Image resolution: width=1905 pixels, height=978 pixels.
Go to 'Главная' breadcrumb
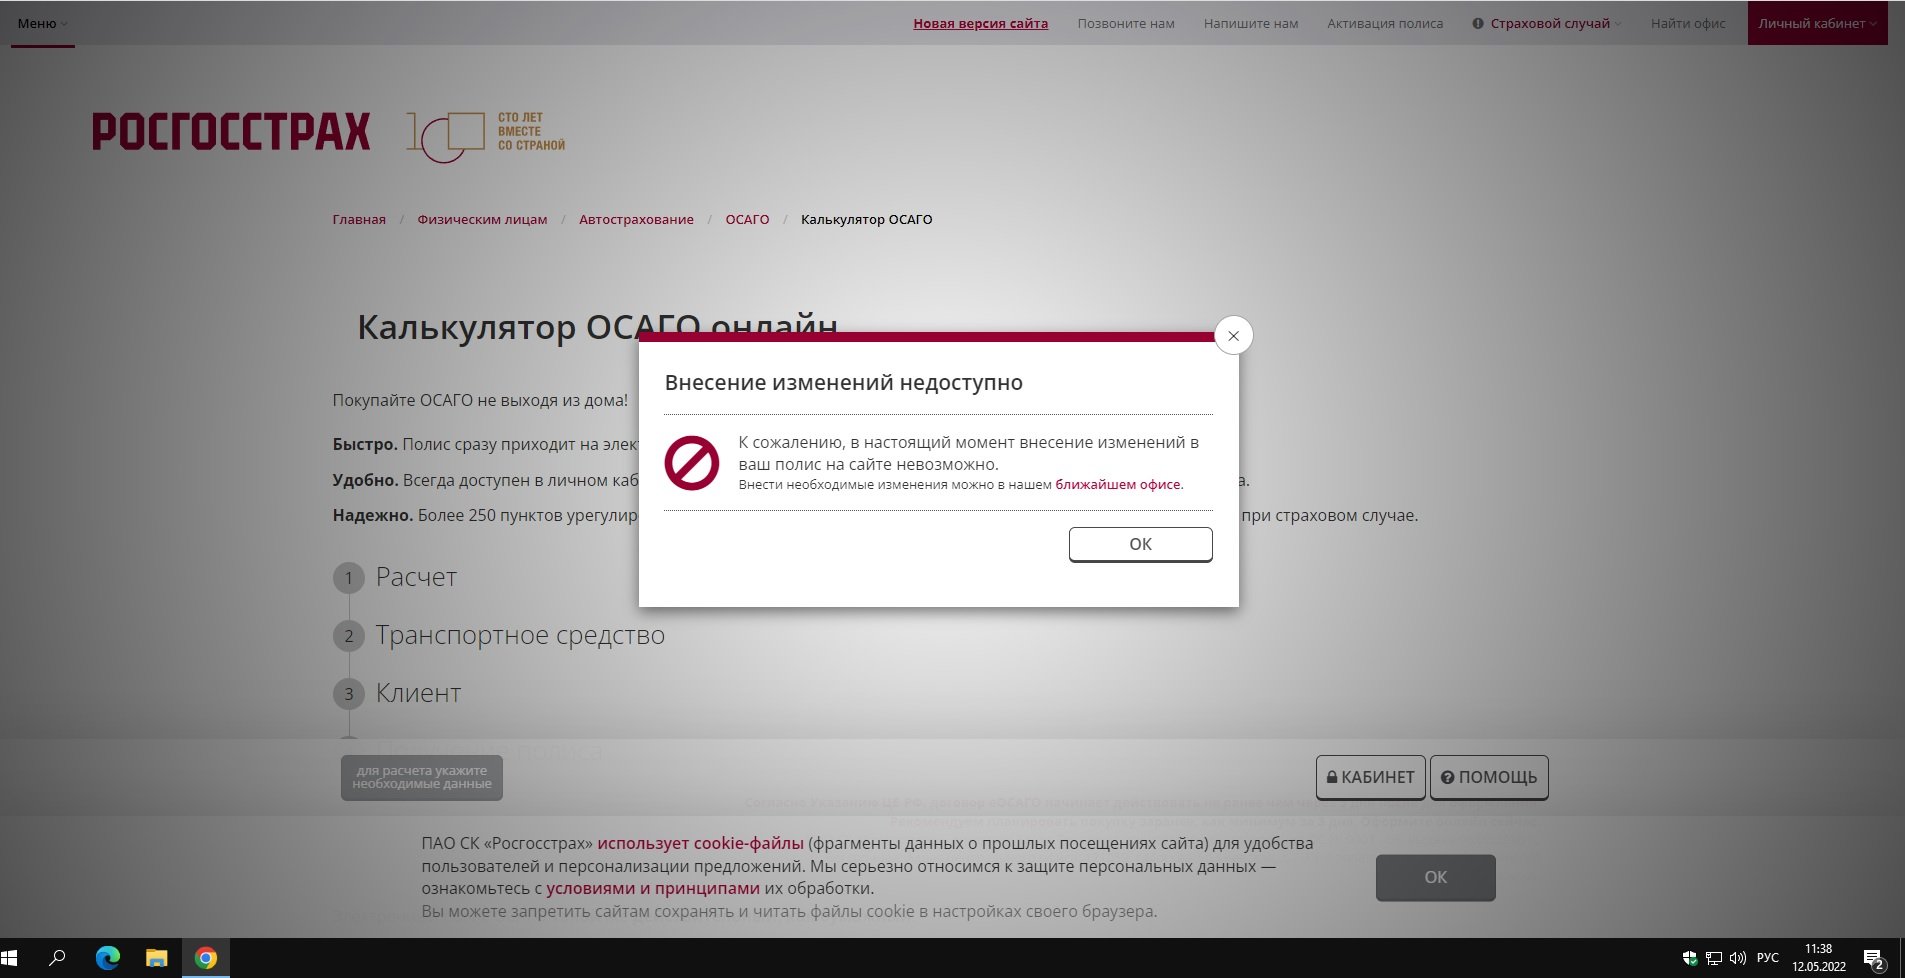point(359,219)
